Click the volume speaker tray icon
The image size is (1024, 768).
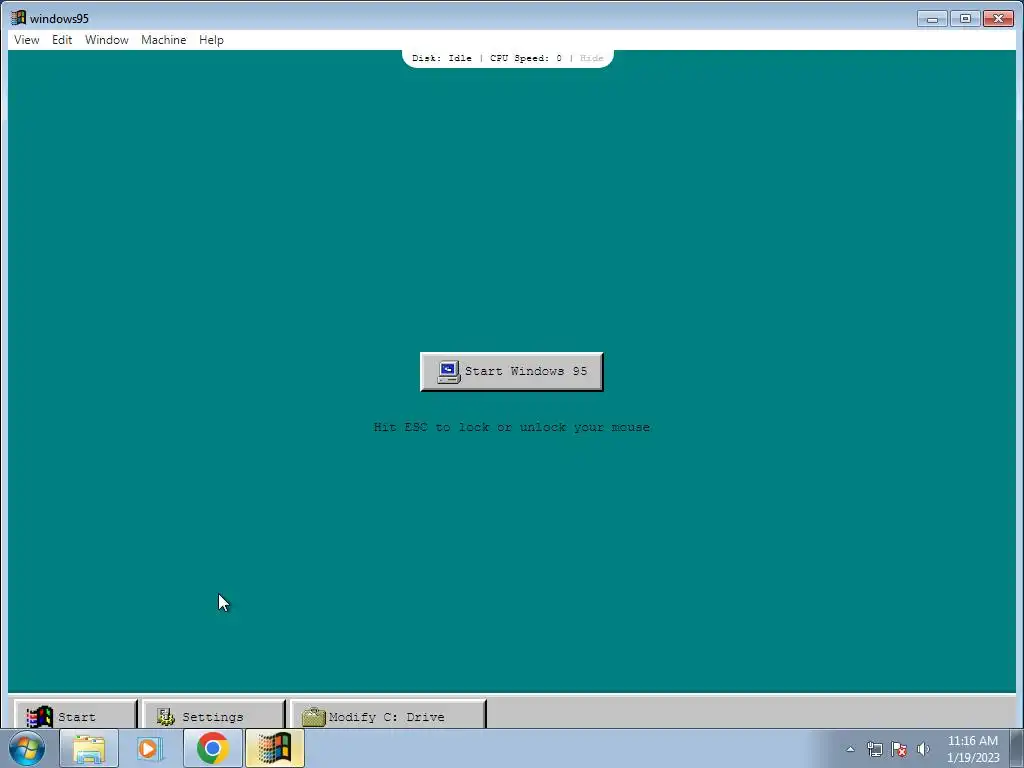tap(923, 749)
